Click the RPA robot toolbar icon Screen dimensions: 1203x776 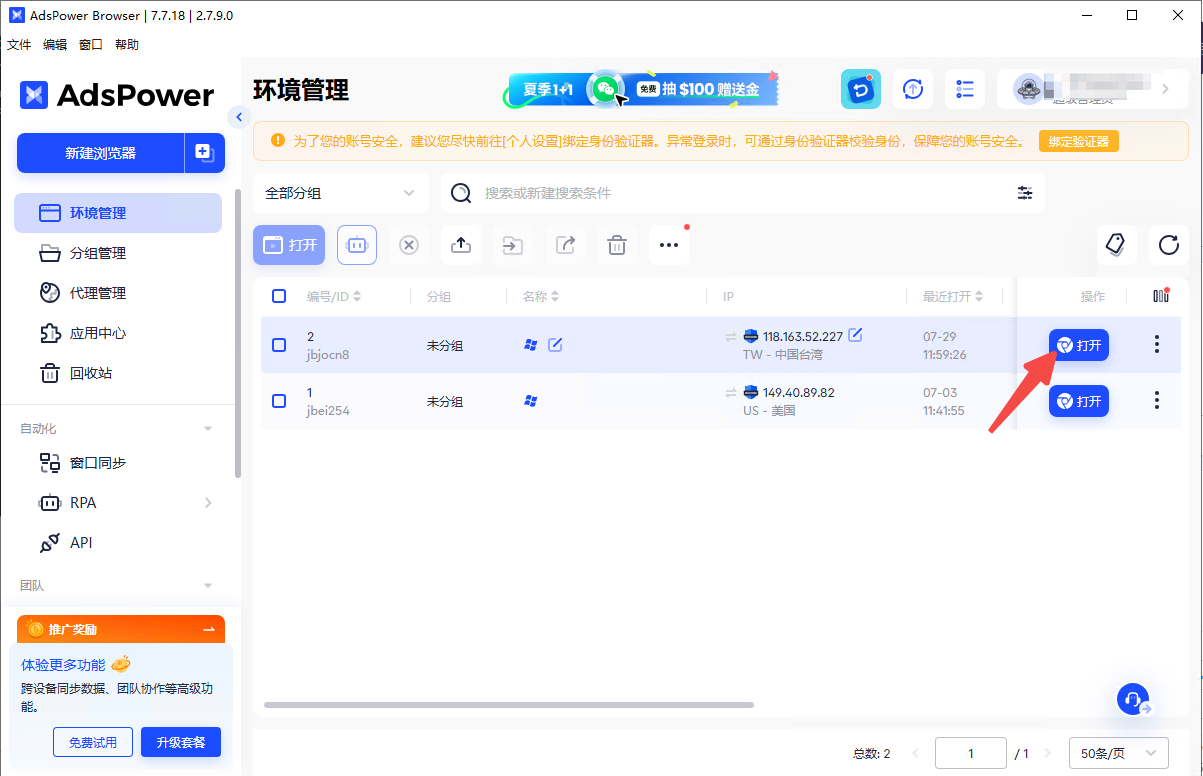click(x=357, y=245)
